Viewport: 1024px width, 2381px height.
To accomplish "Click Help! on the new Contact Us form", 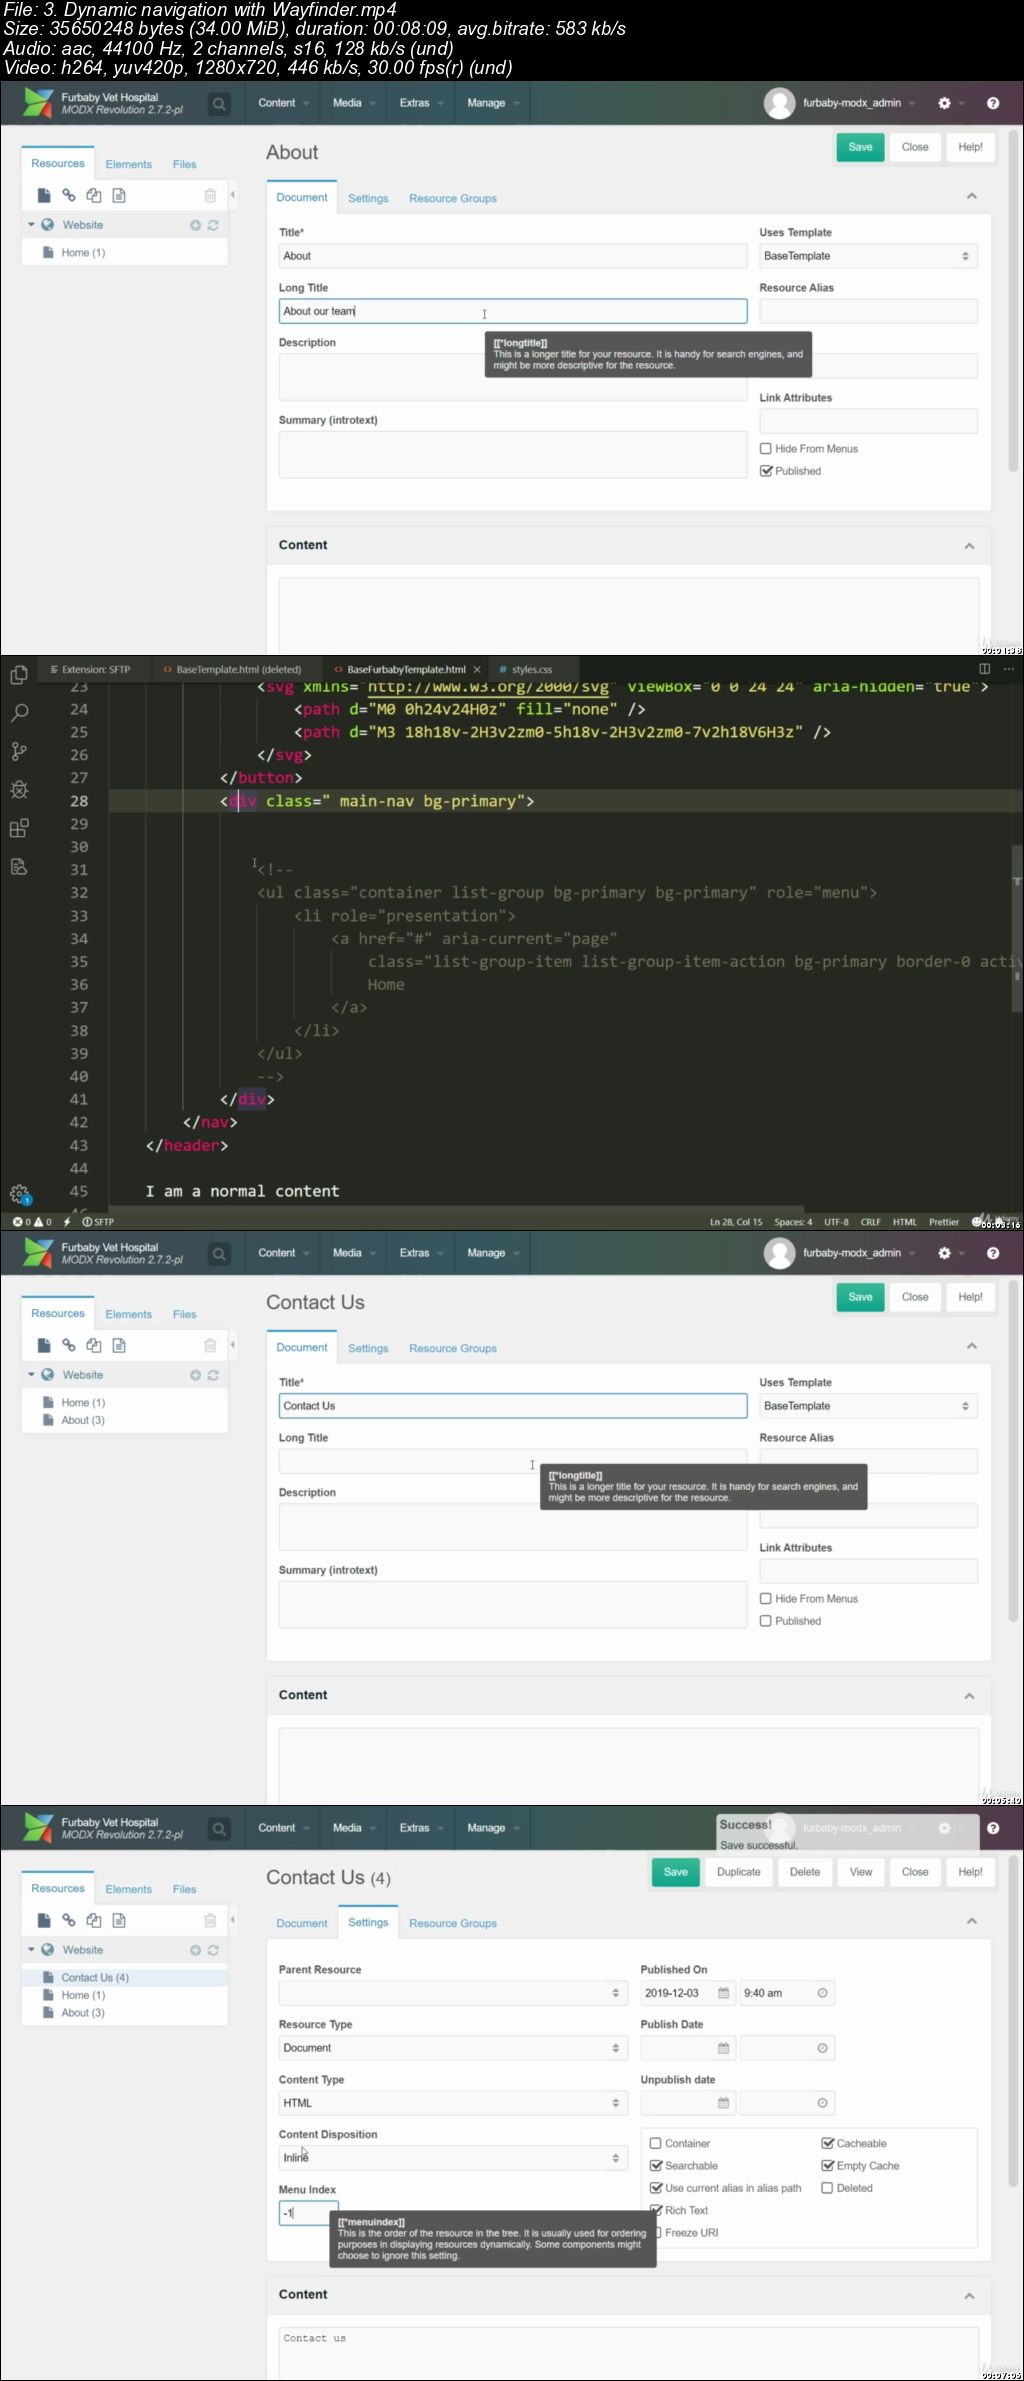I will [970, 1297].
